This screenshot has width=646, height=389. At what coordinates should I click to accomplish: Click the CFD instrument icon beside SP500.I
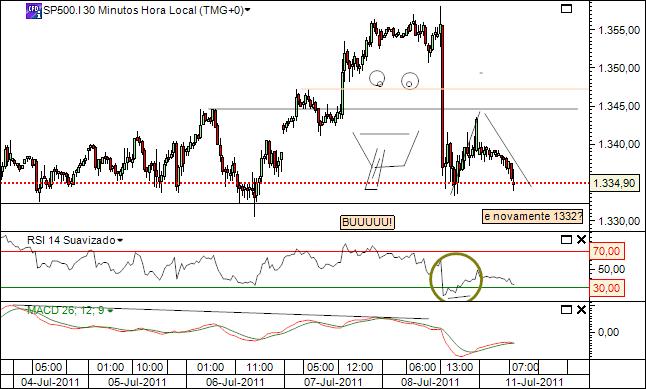pos(34,11)
